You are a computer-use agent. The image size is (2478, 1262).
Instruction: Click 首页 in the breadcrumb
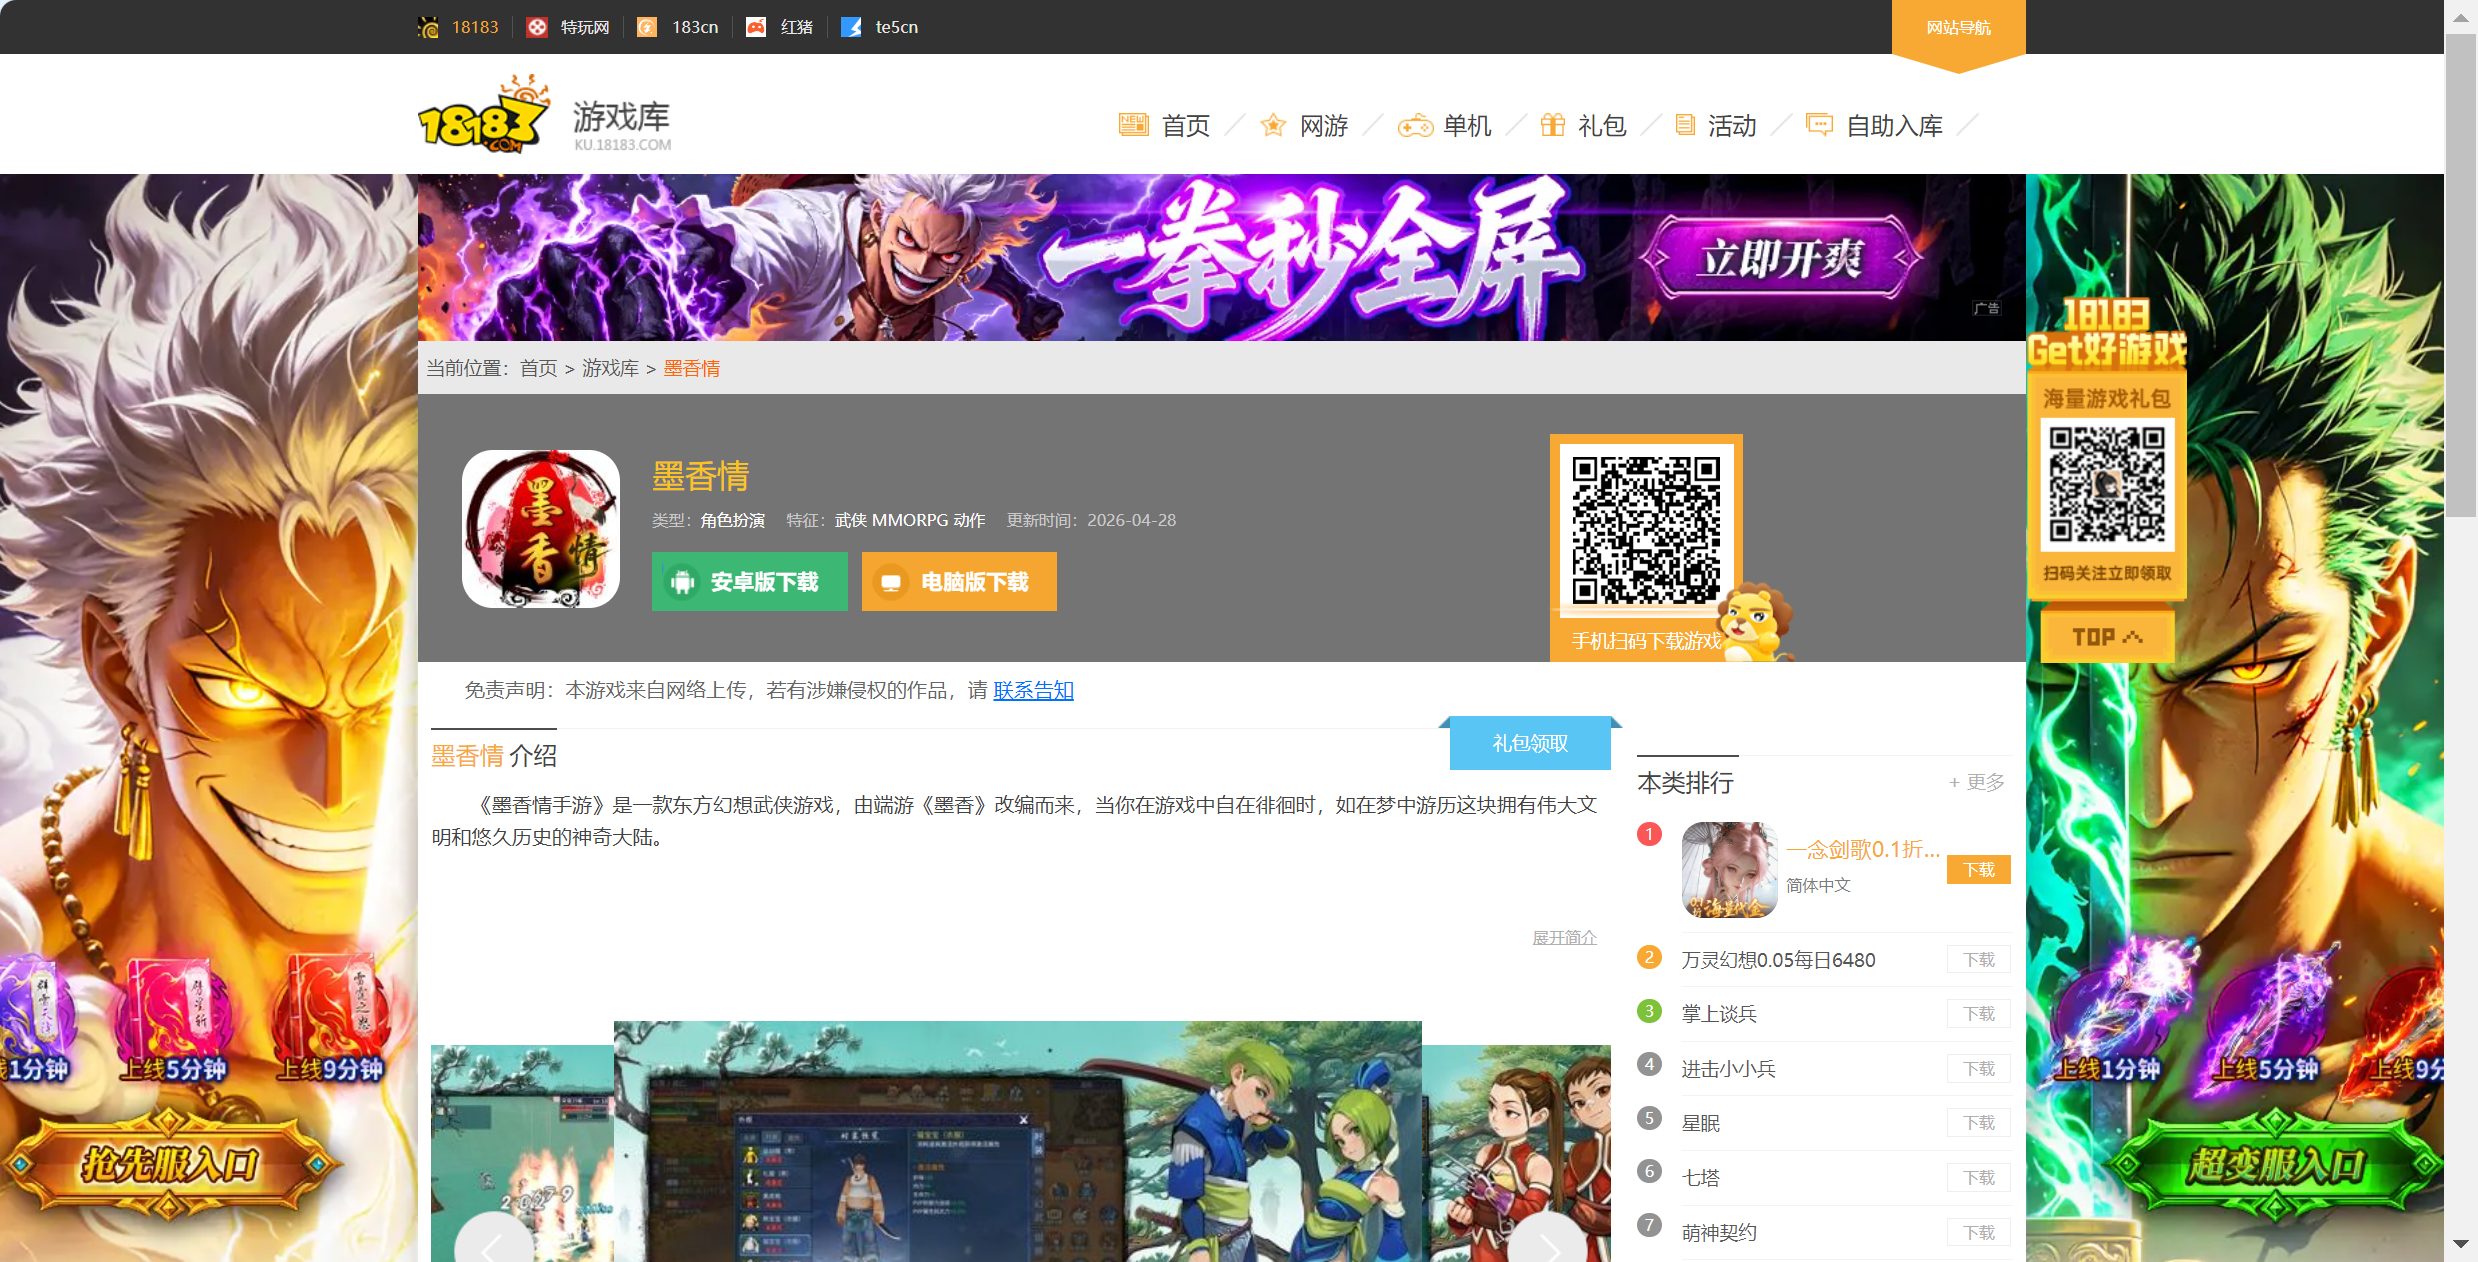[538, 368]
